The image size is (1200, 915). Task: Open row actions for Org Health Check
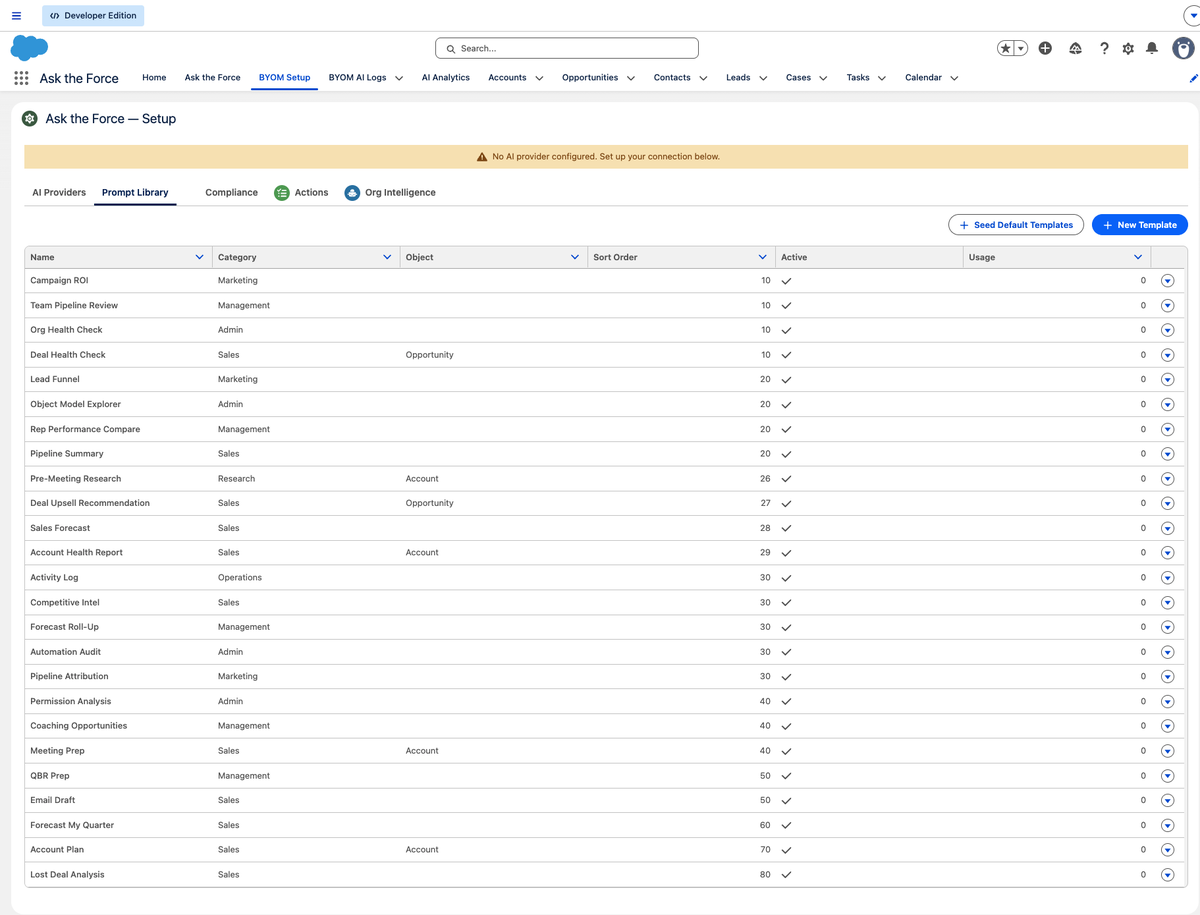click(x=1167, y=330)
